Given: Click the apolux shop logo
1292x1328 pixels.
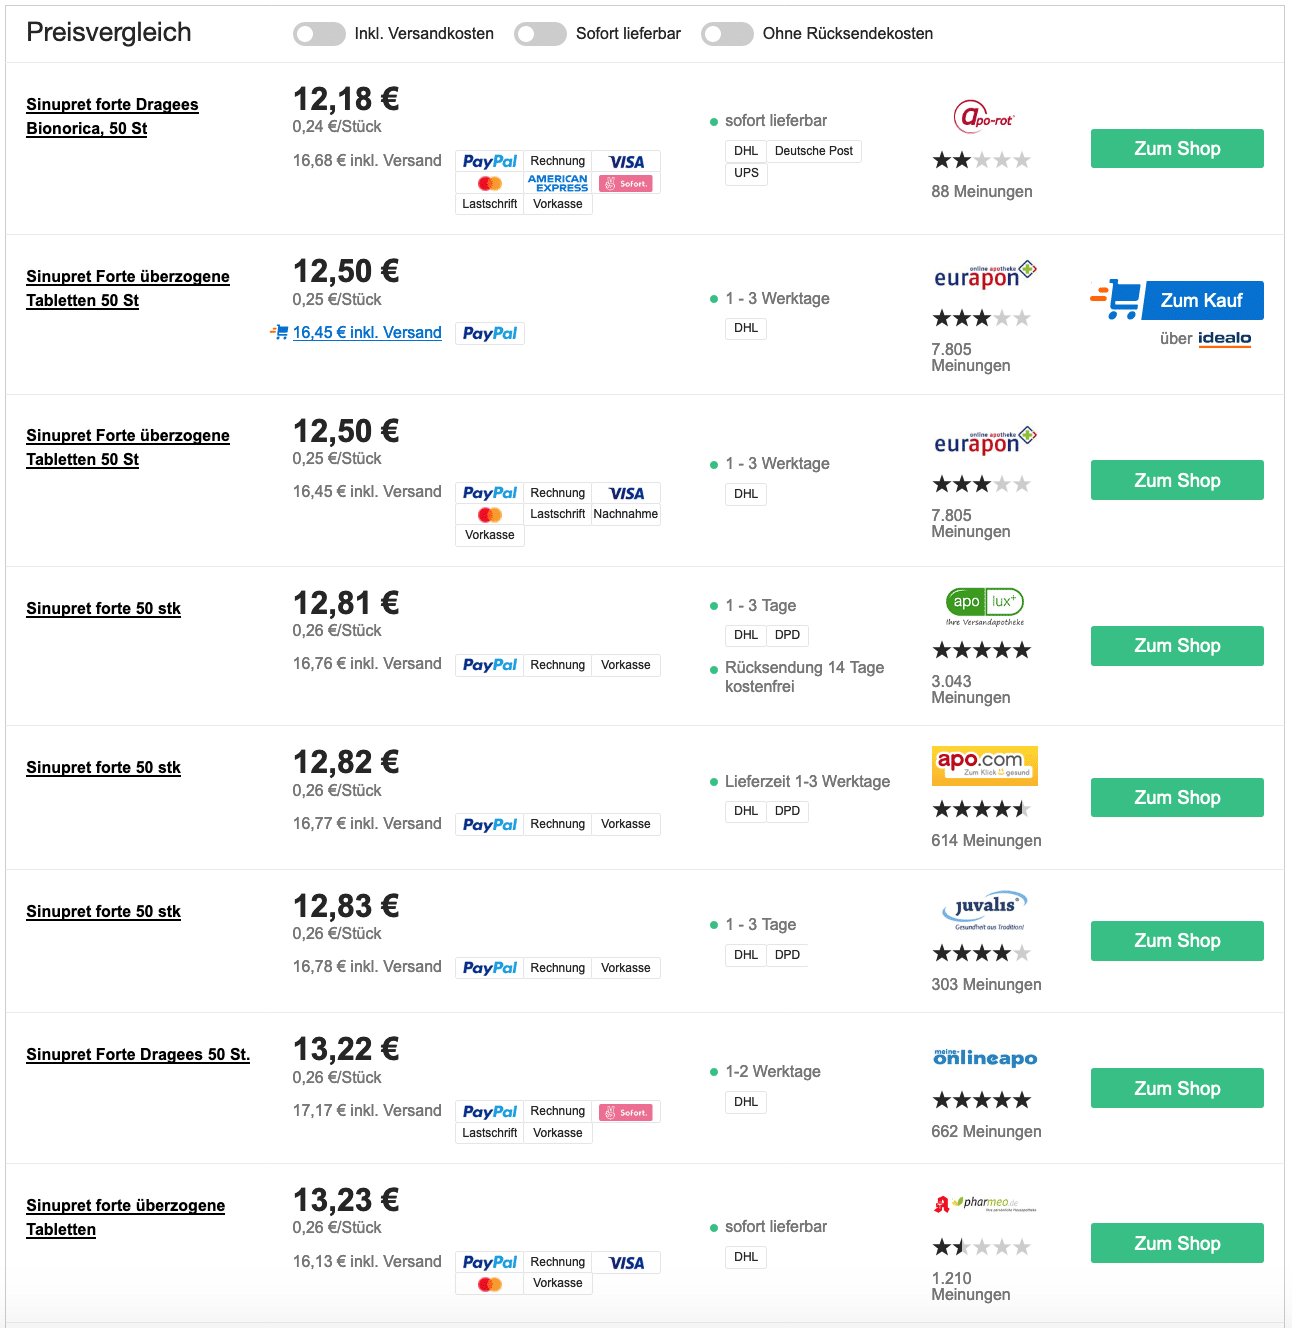Looking at the screenshot, I should click(x=985, y=606).
